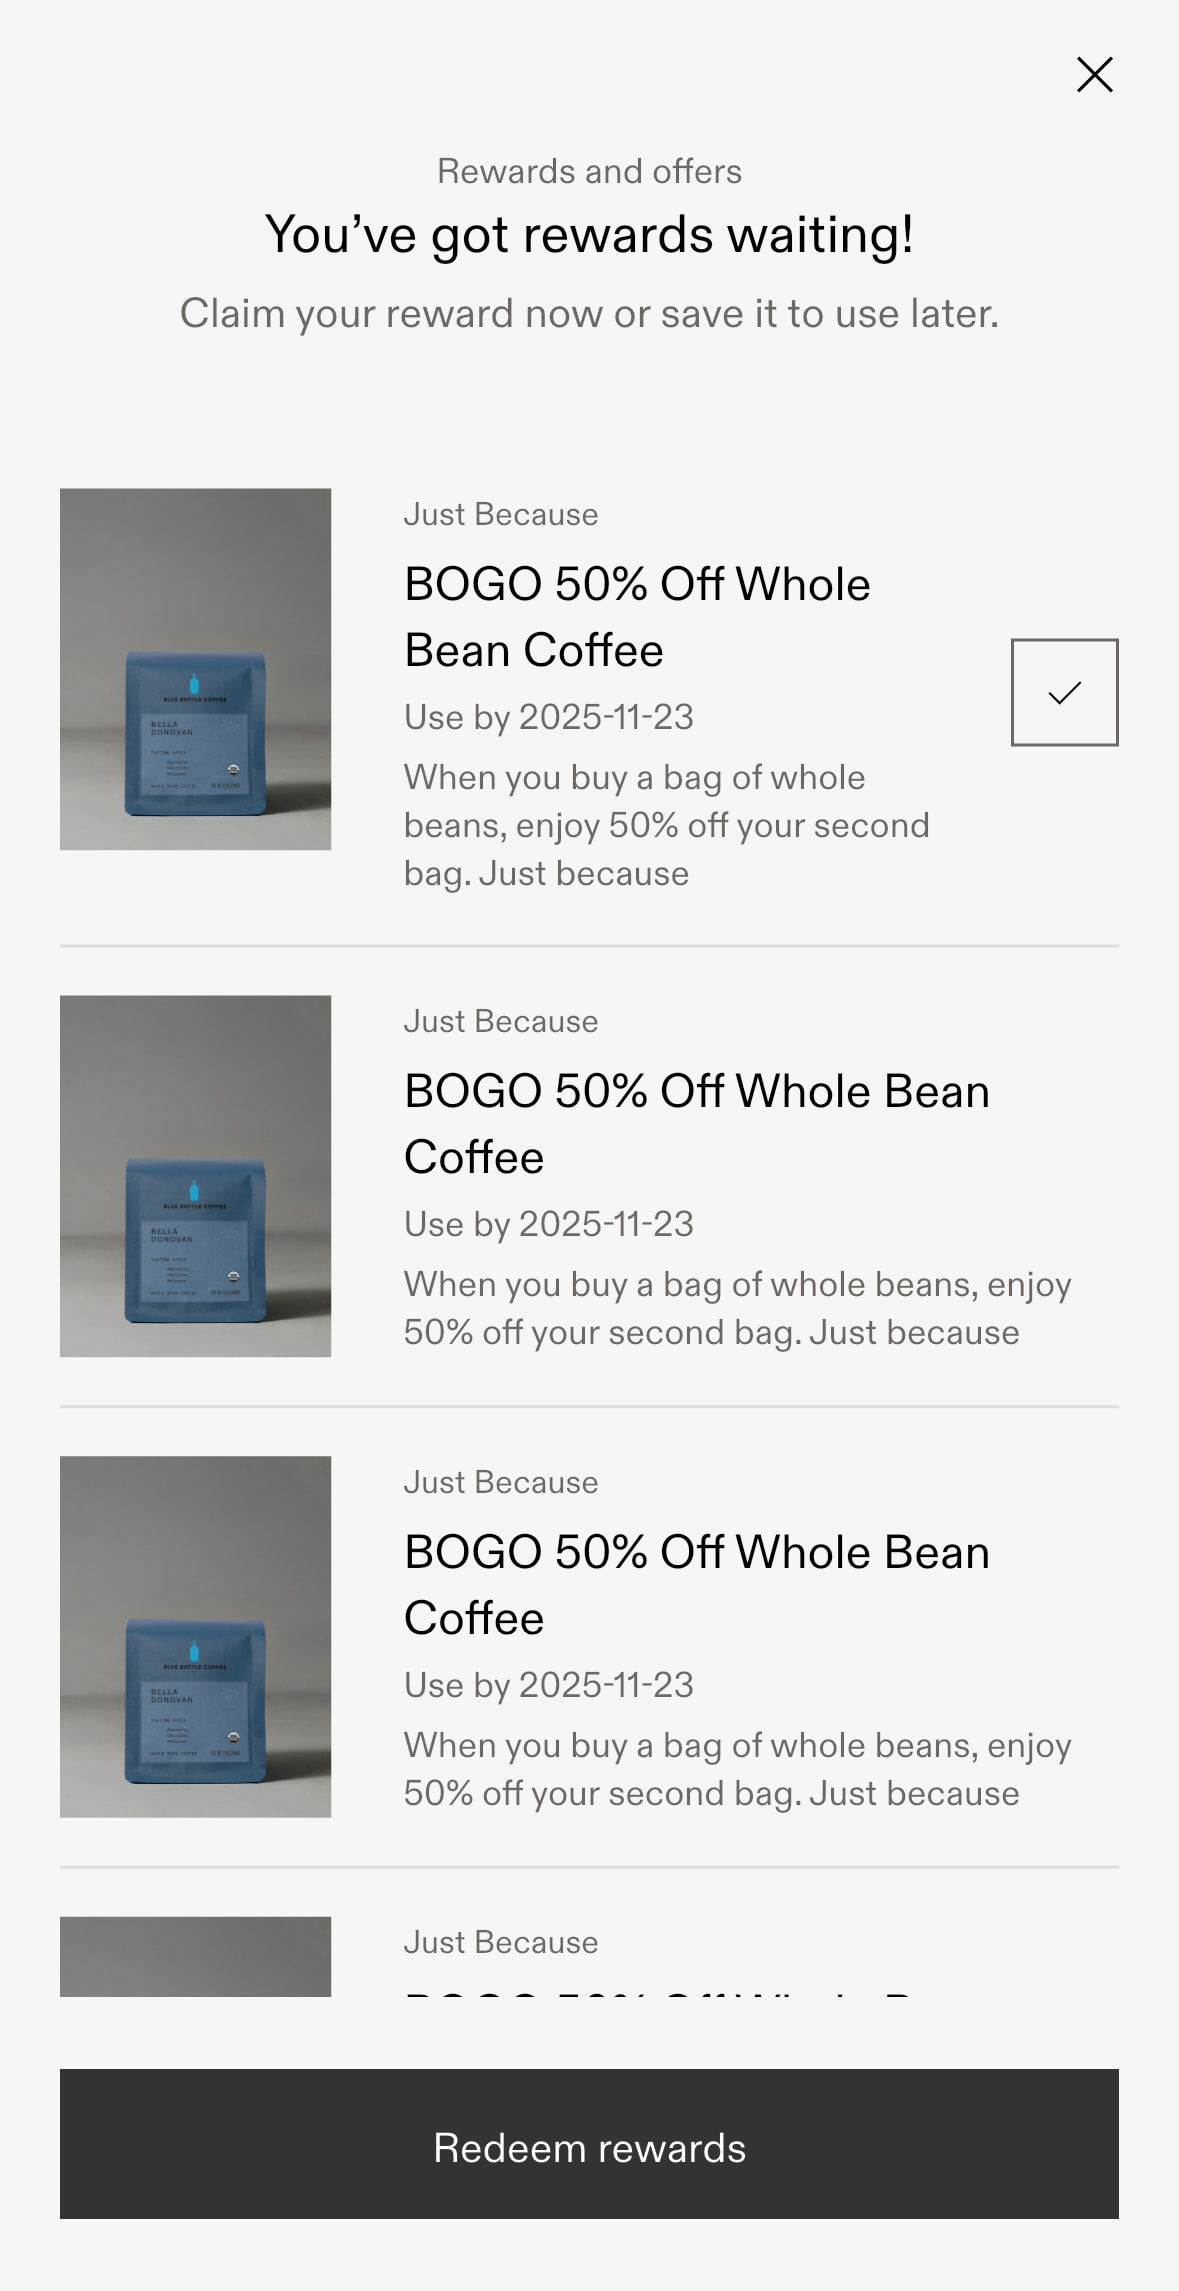The image size is (1179, 2291).
Task: Click the first reward's description text
Action: 666,826
